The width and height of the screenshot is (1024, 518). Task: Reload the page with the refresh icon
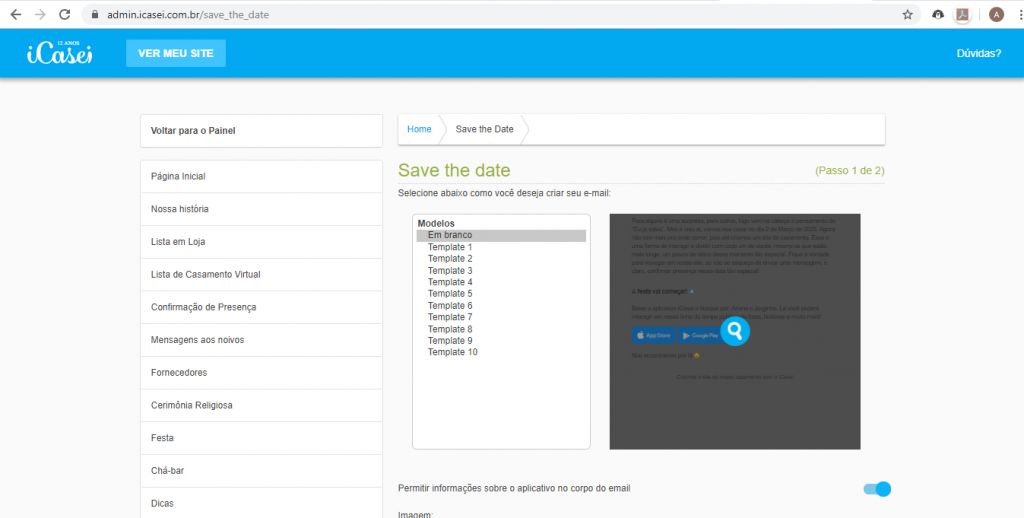point(64,14)
